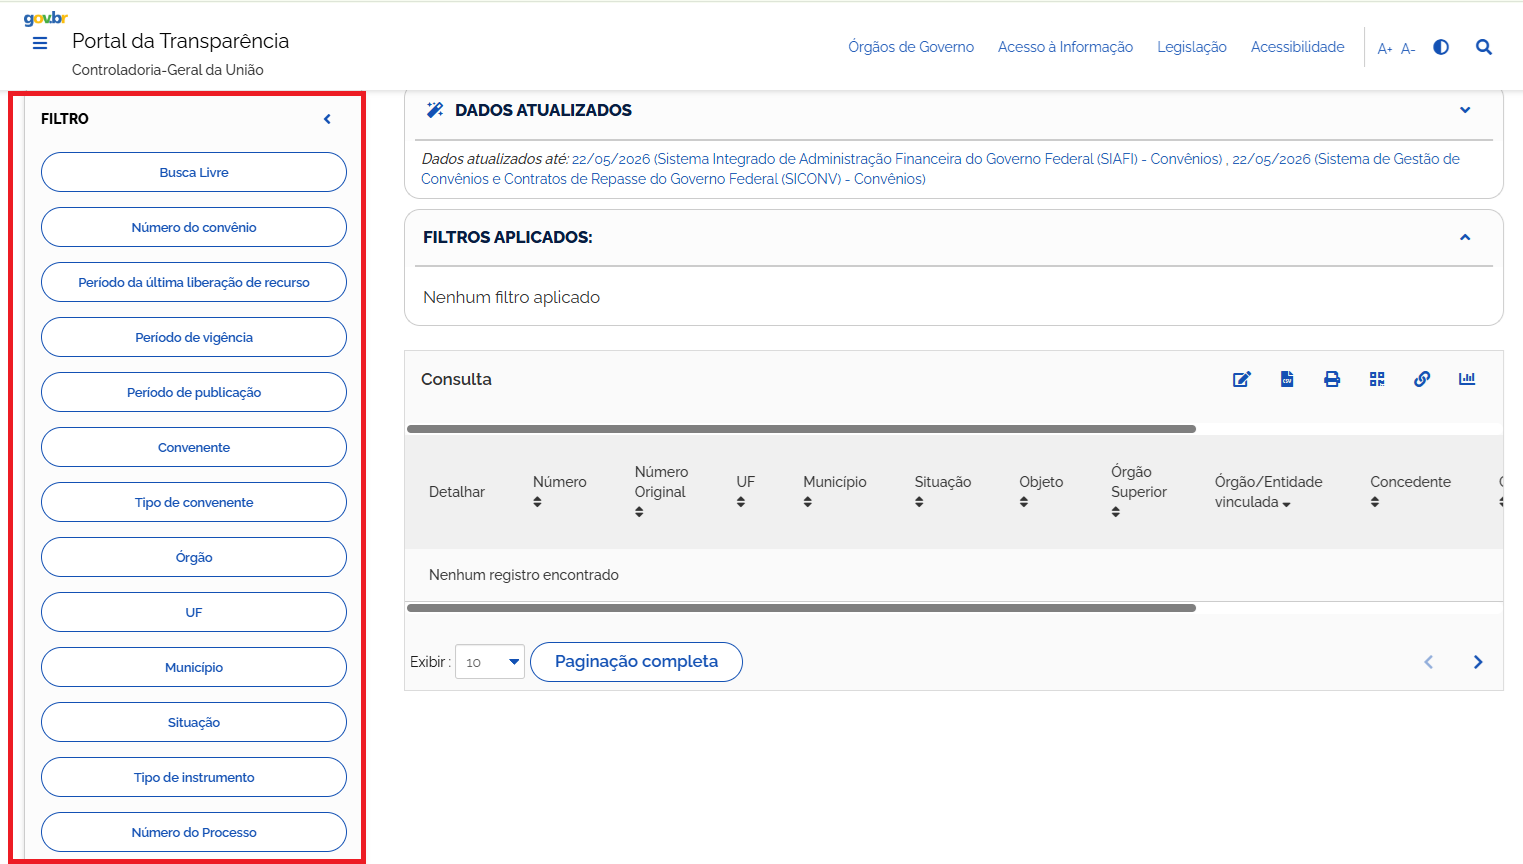The height and width of the screenshot is (864, 1523).
Task: Open the hamburger menu beside Portal da Transparência
Action: tap(40, 43)
